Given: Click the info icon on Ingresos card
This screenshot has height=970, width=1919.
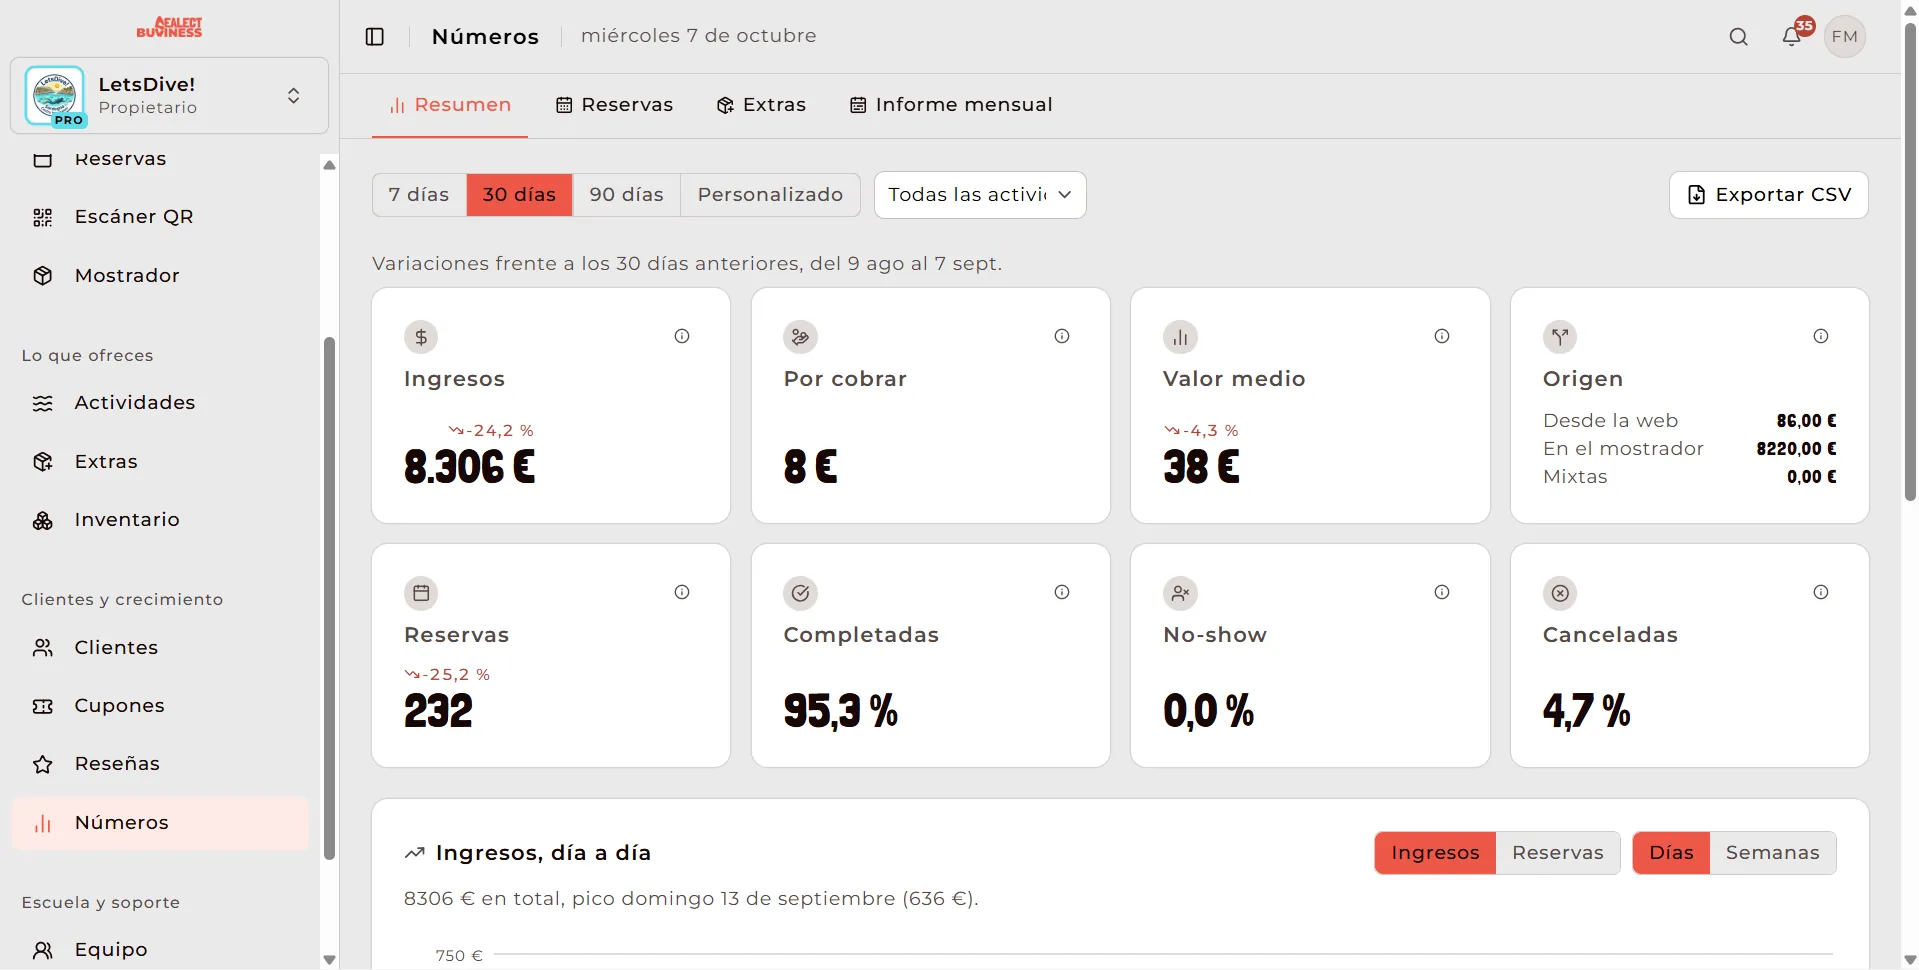Looking at the screenshot, I should [682, 336].
